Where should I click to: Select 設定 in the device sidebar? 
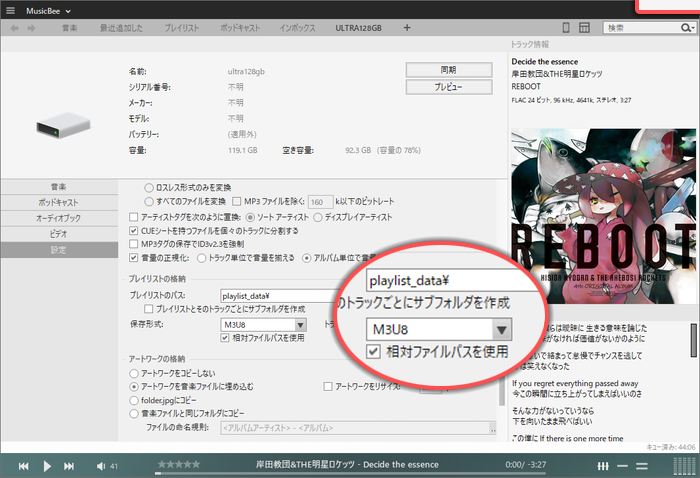[x=59, y=250]
